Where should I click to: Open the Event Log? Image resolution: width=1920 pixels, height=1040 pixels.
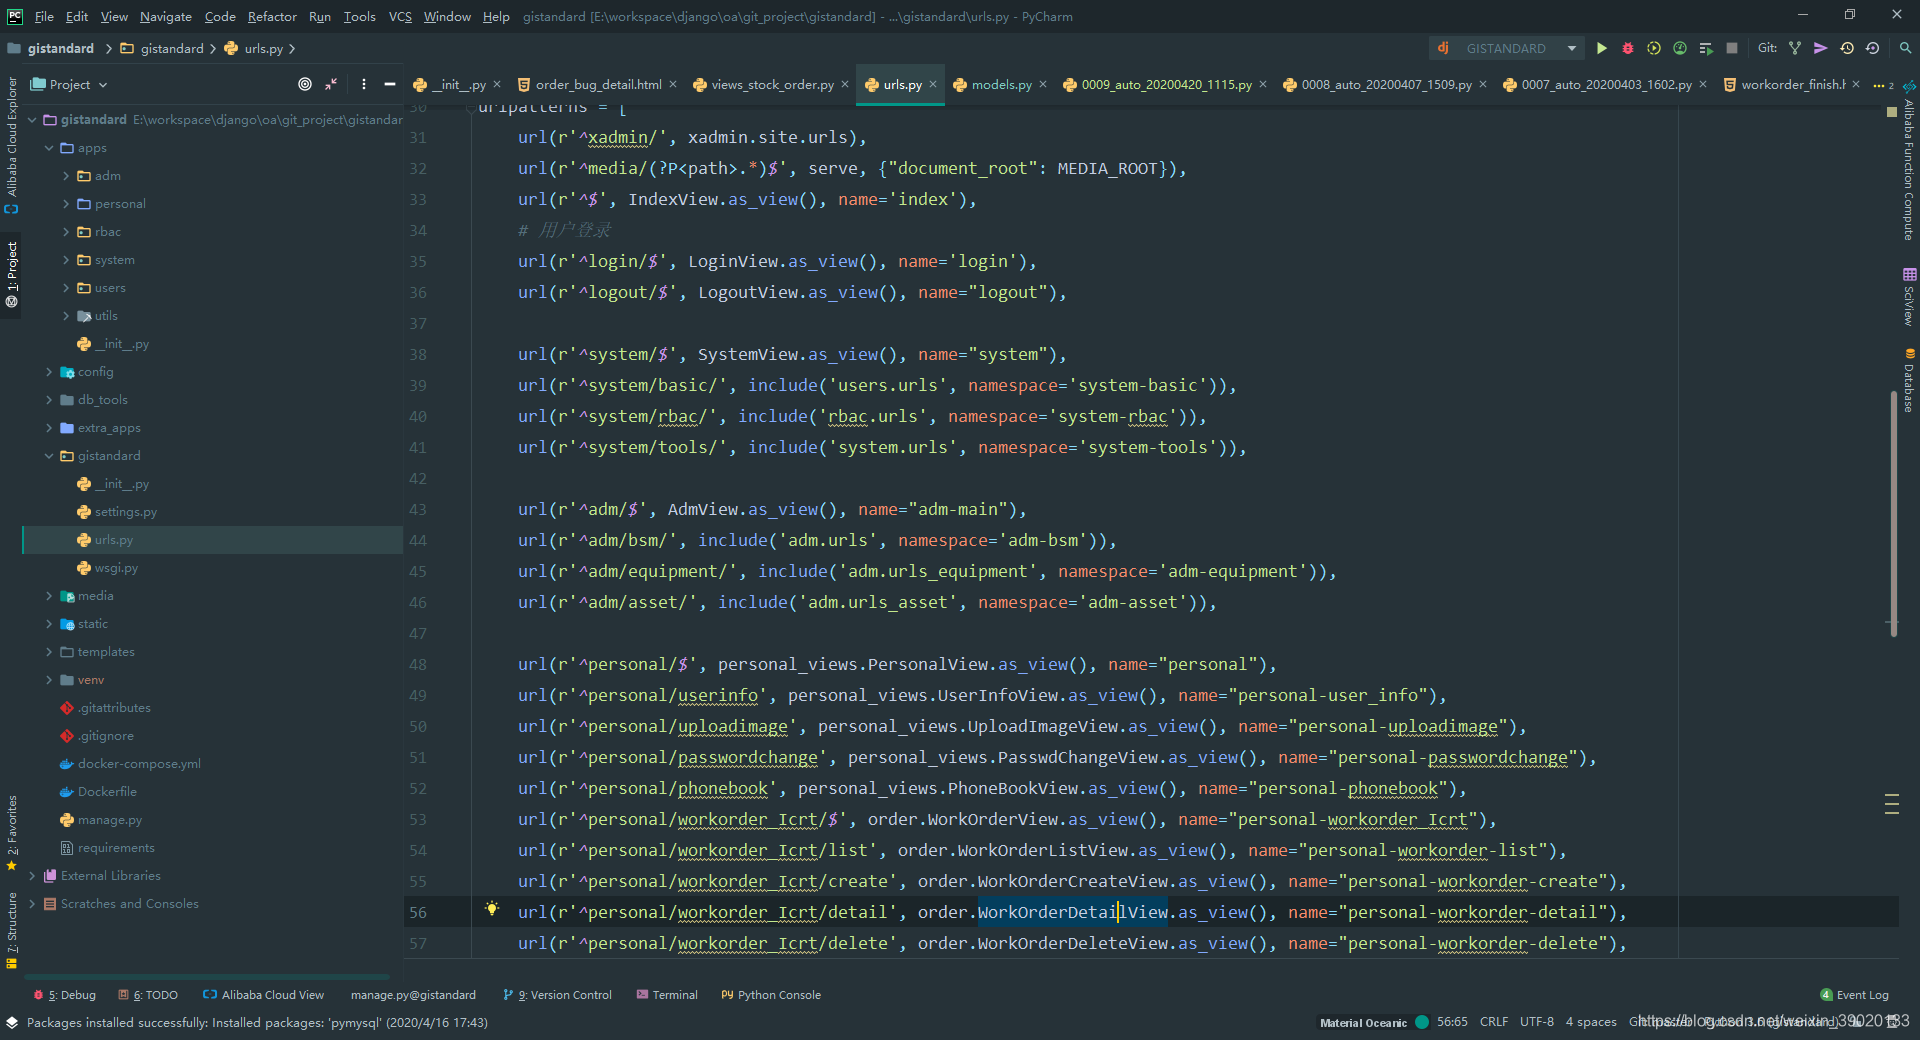tap(1855, 995)
